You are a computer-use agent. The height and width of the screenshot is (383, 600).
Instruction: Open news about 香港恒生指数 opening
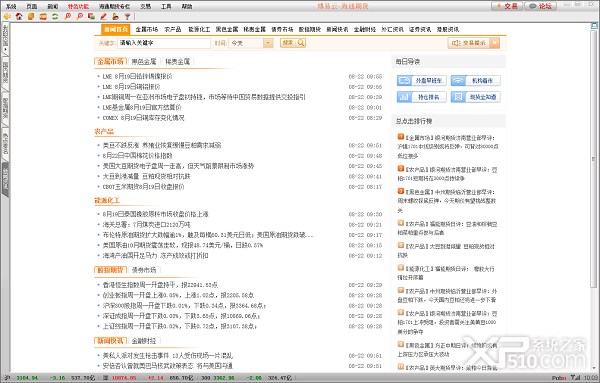click(x=160, y=285)
